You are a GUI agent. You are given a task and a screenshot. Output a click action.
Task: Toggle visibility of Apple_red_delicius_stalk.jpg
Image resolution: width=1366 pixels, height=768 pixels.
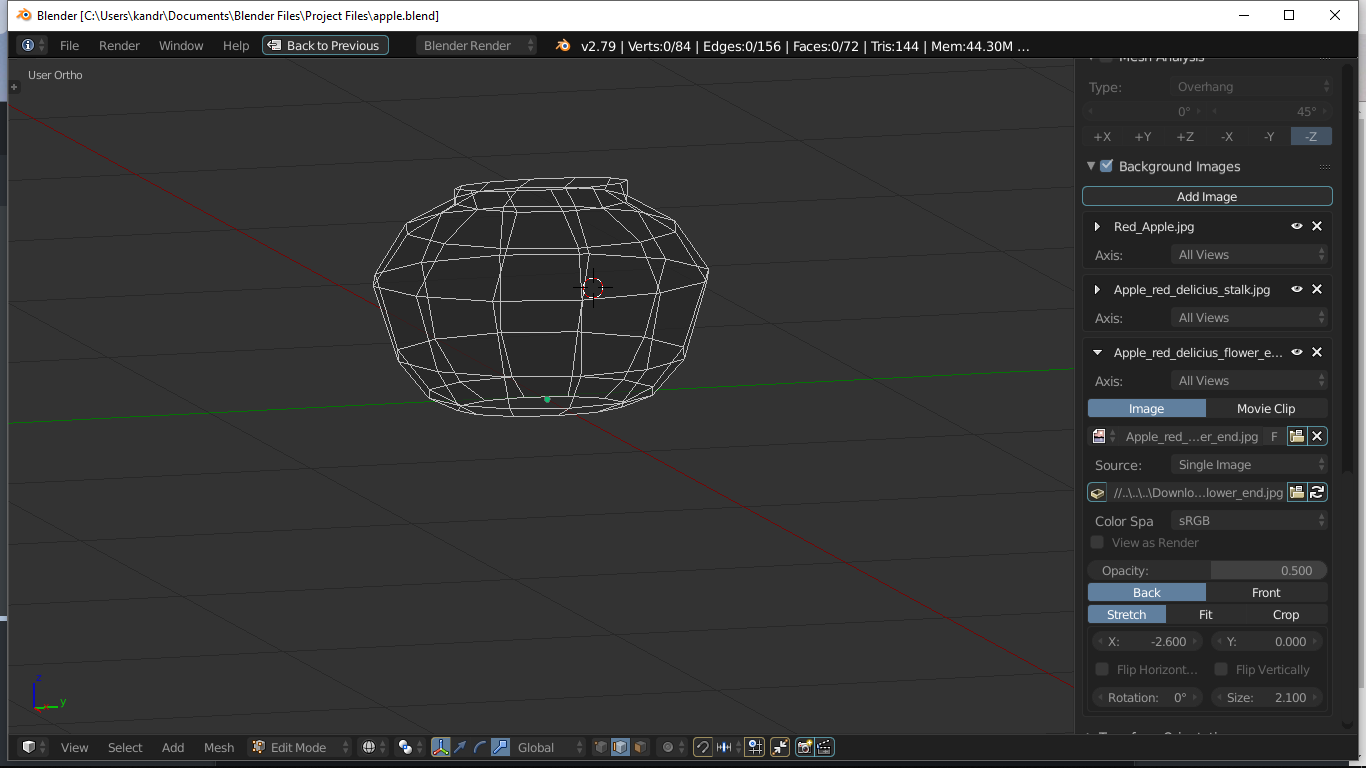[1297, 289]
